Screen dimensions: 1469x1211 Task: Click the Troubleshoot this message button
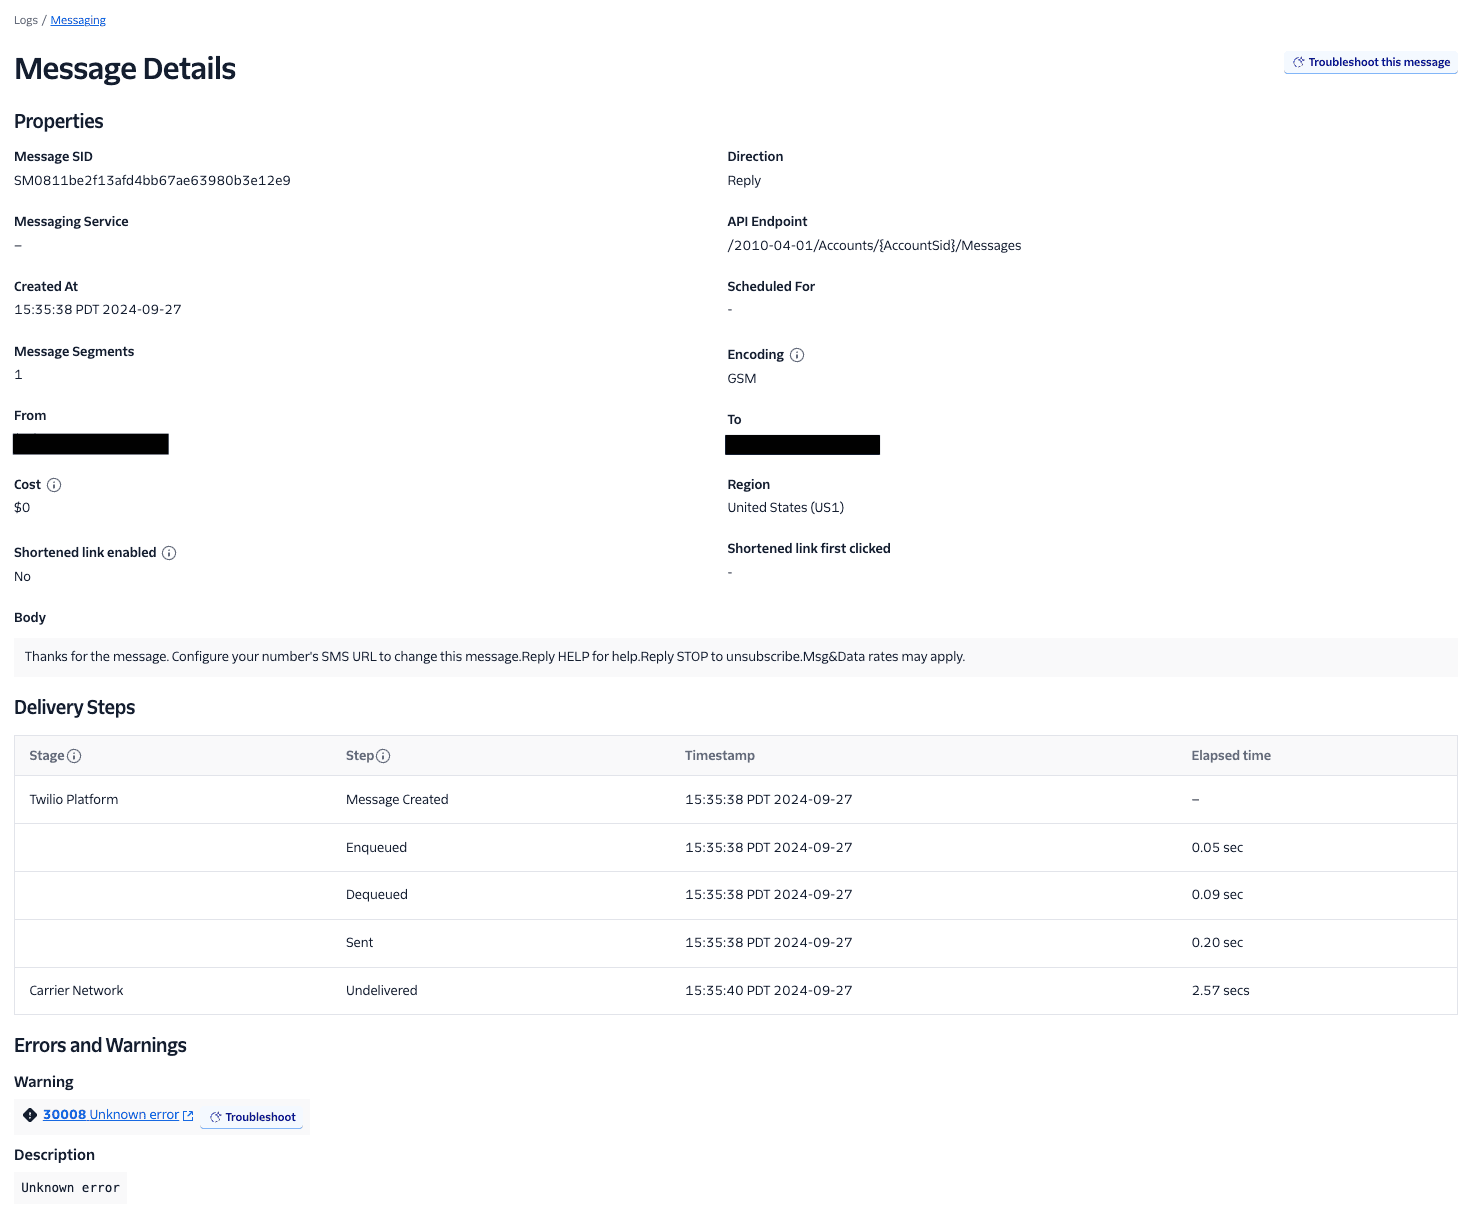1370,62
